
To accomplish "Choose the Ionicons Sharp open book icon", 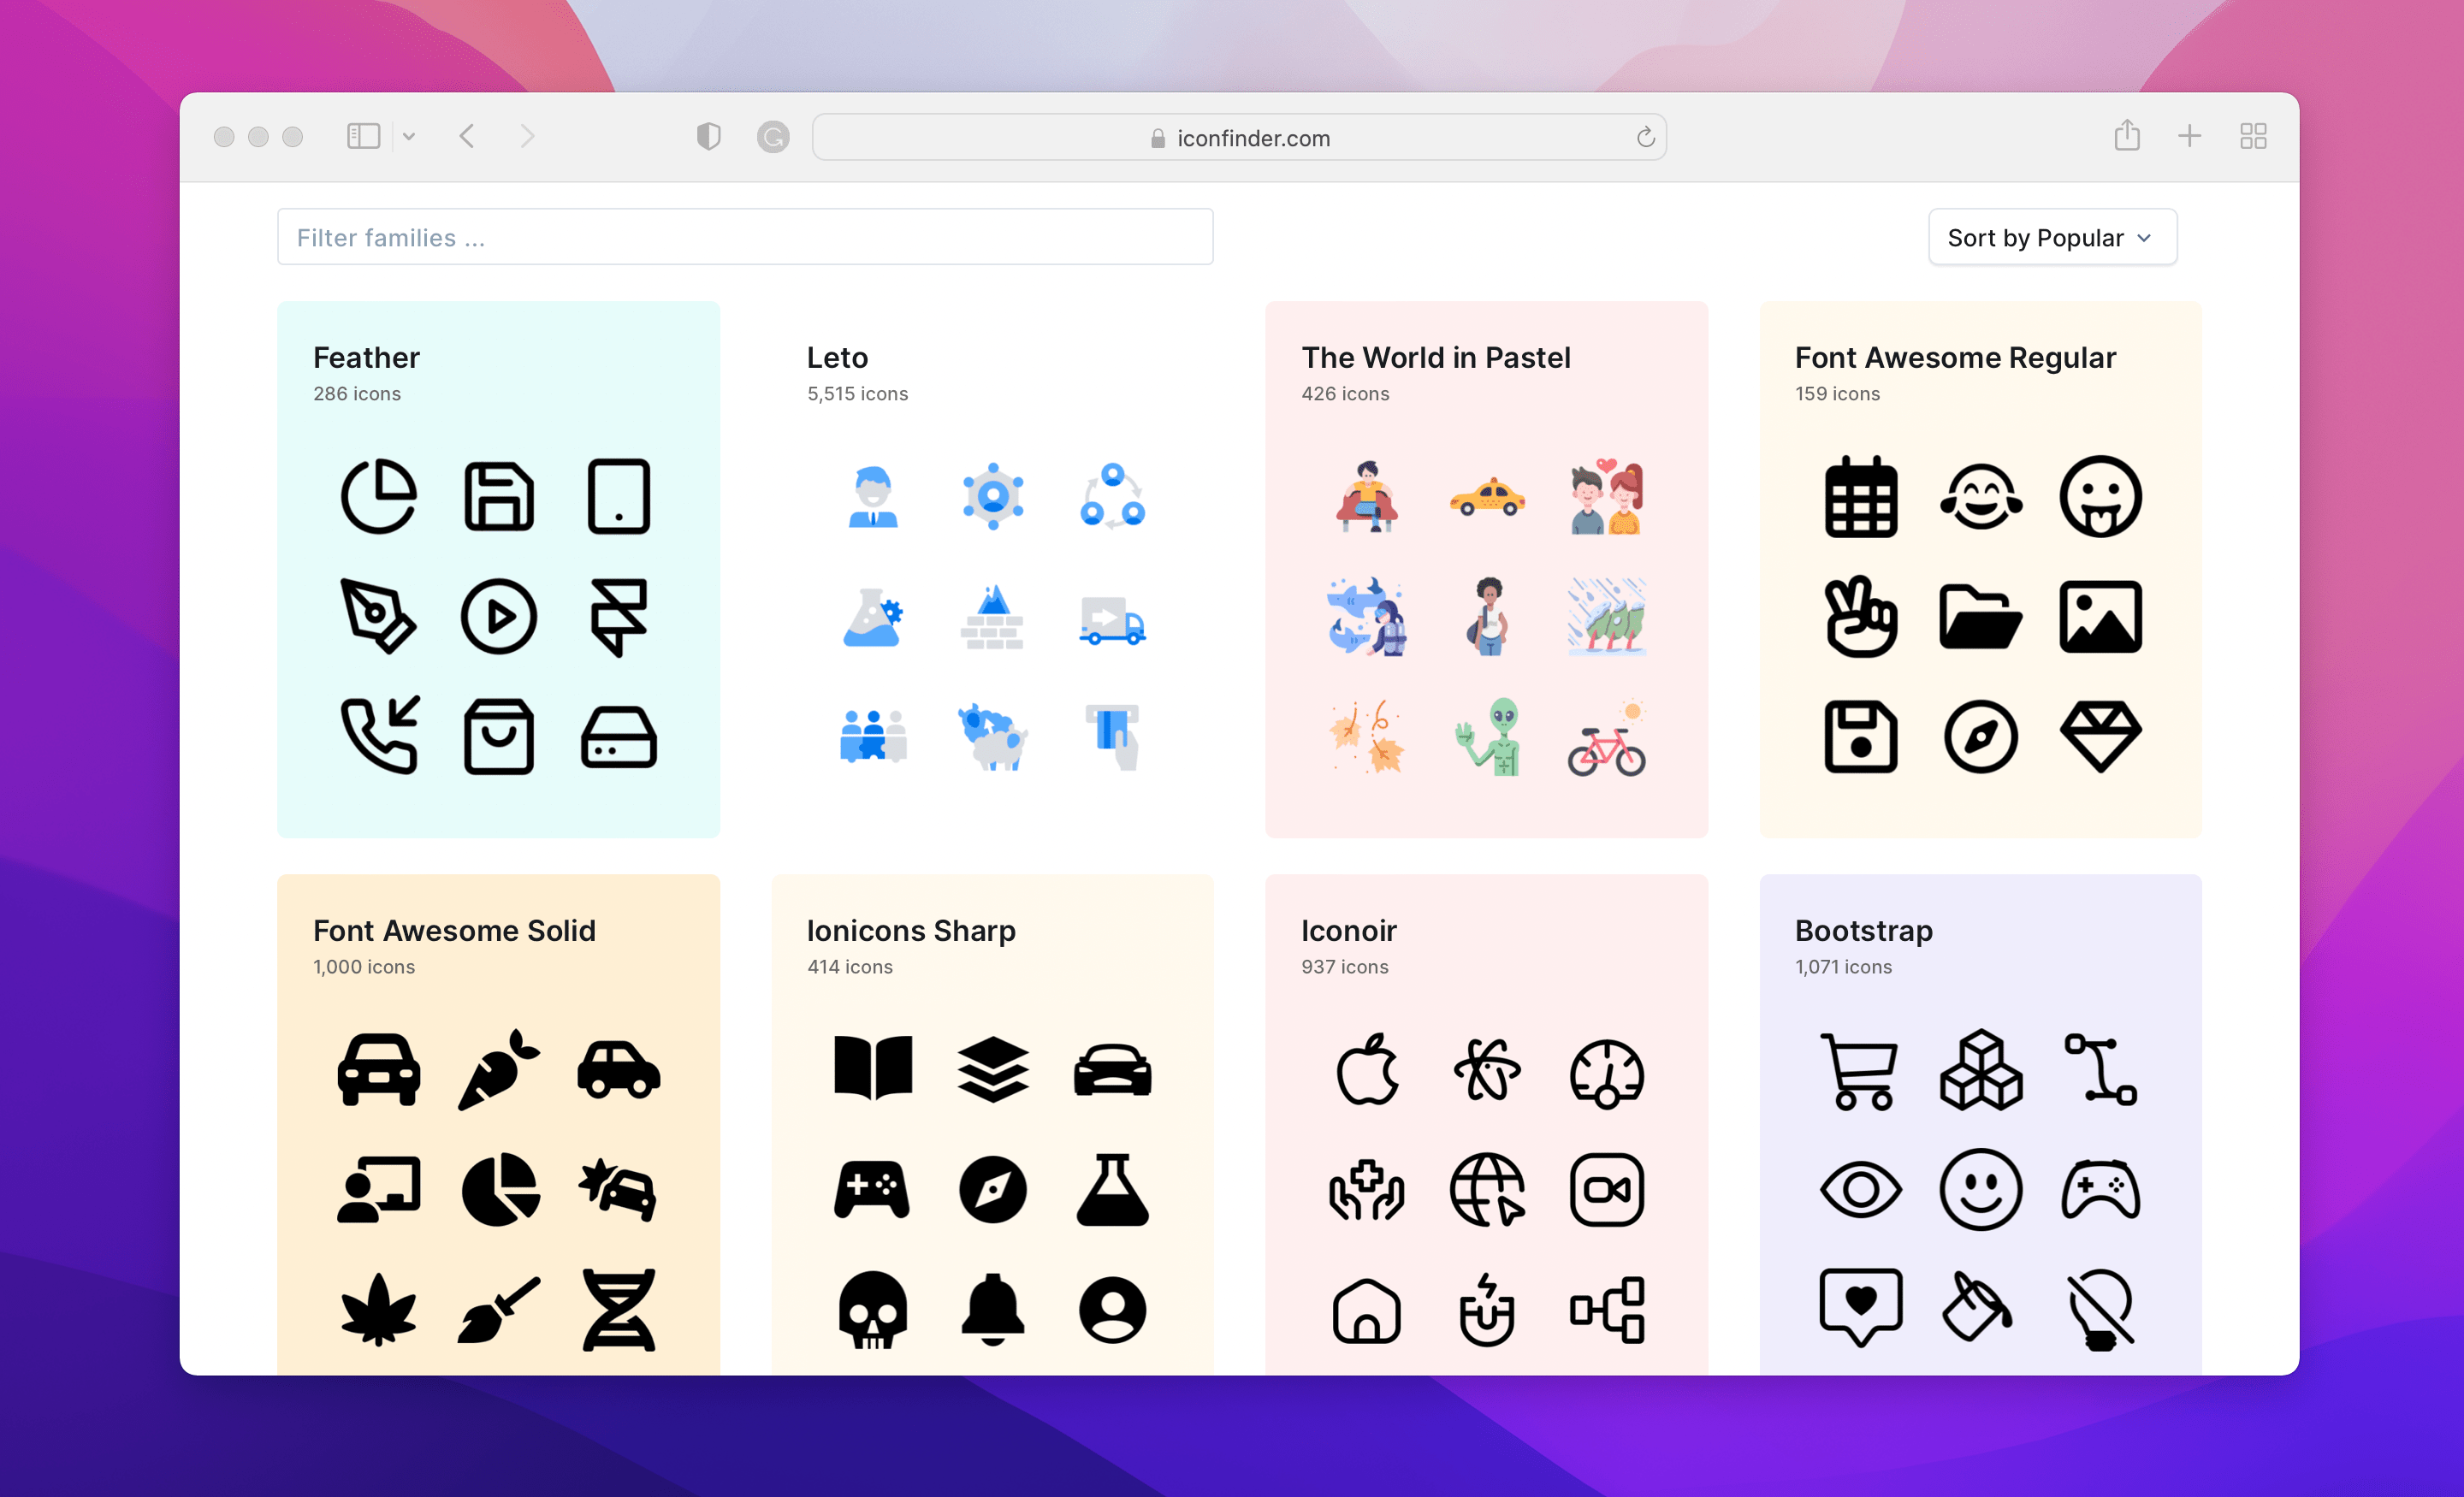I will point(873,1068).
